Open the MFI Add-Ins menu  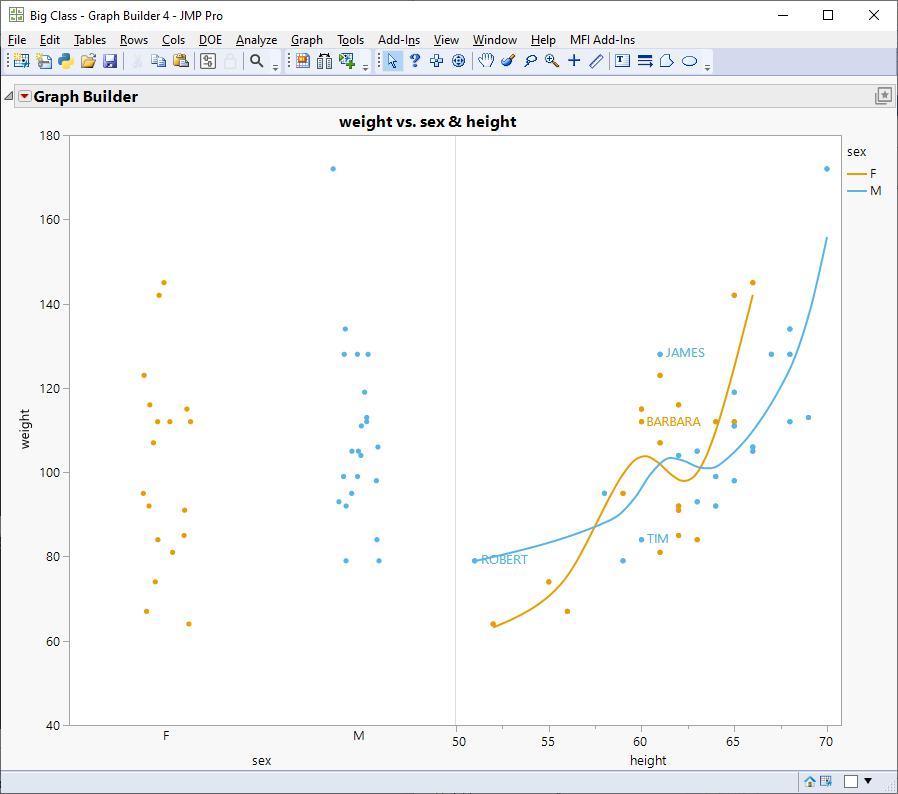pos(602,40)
